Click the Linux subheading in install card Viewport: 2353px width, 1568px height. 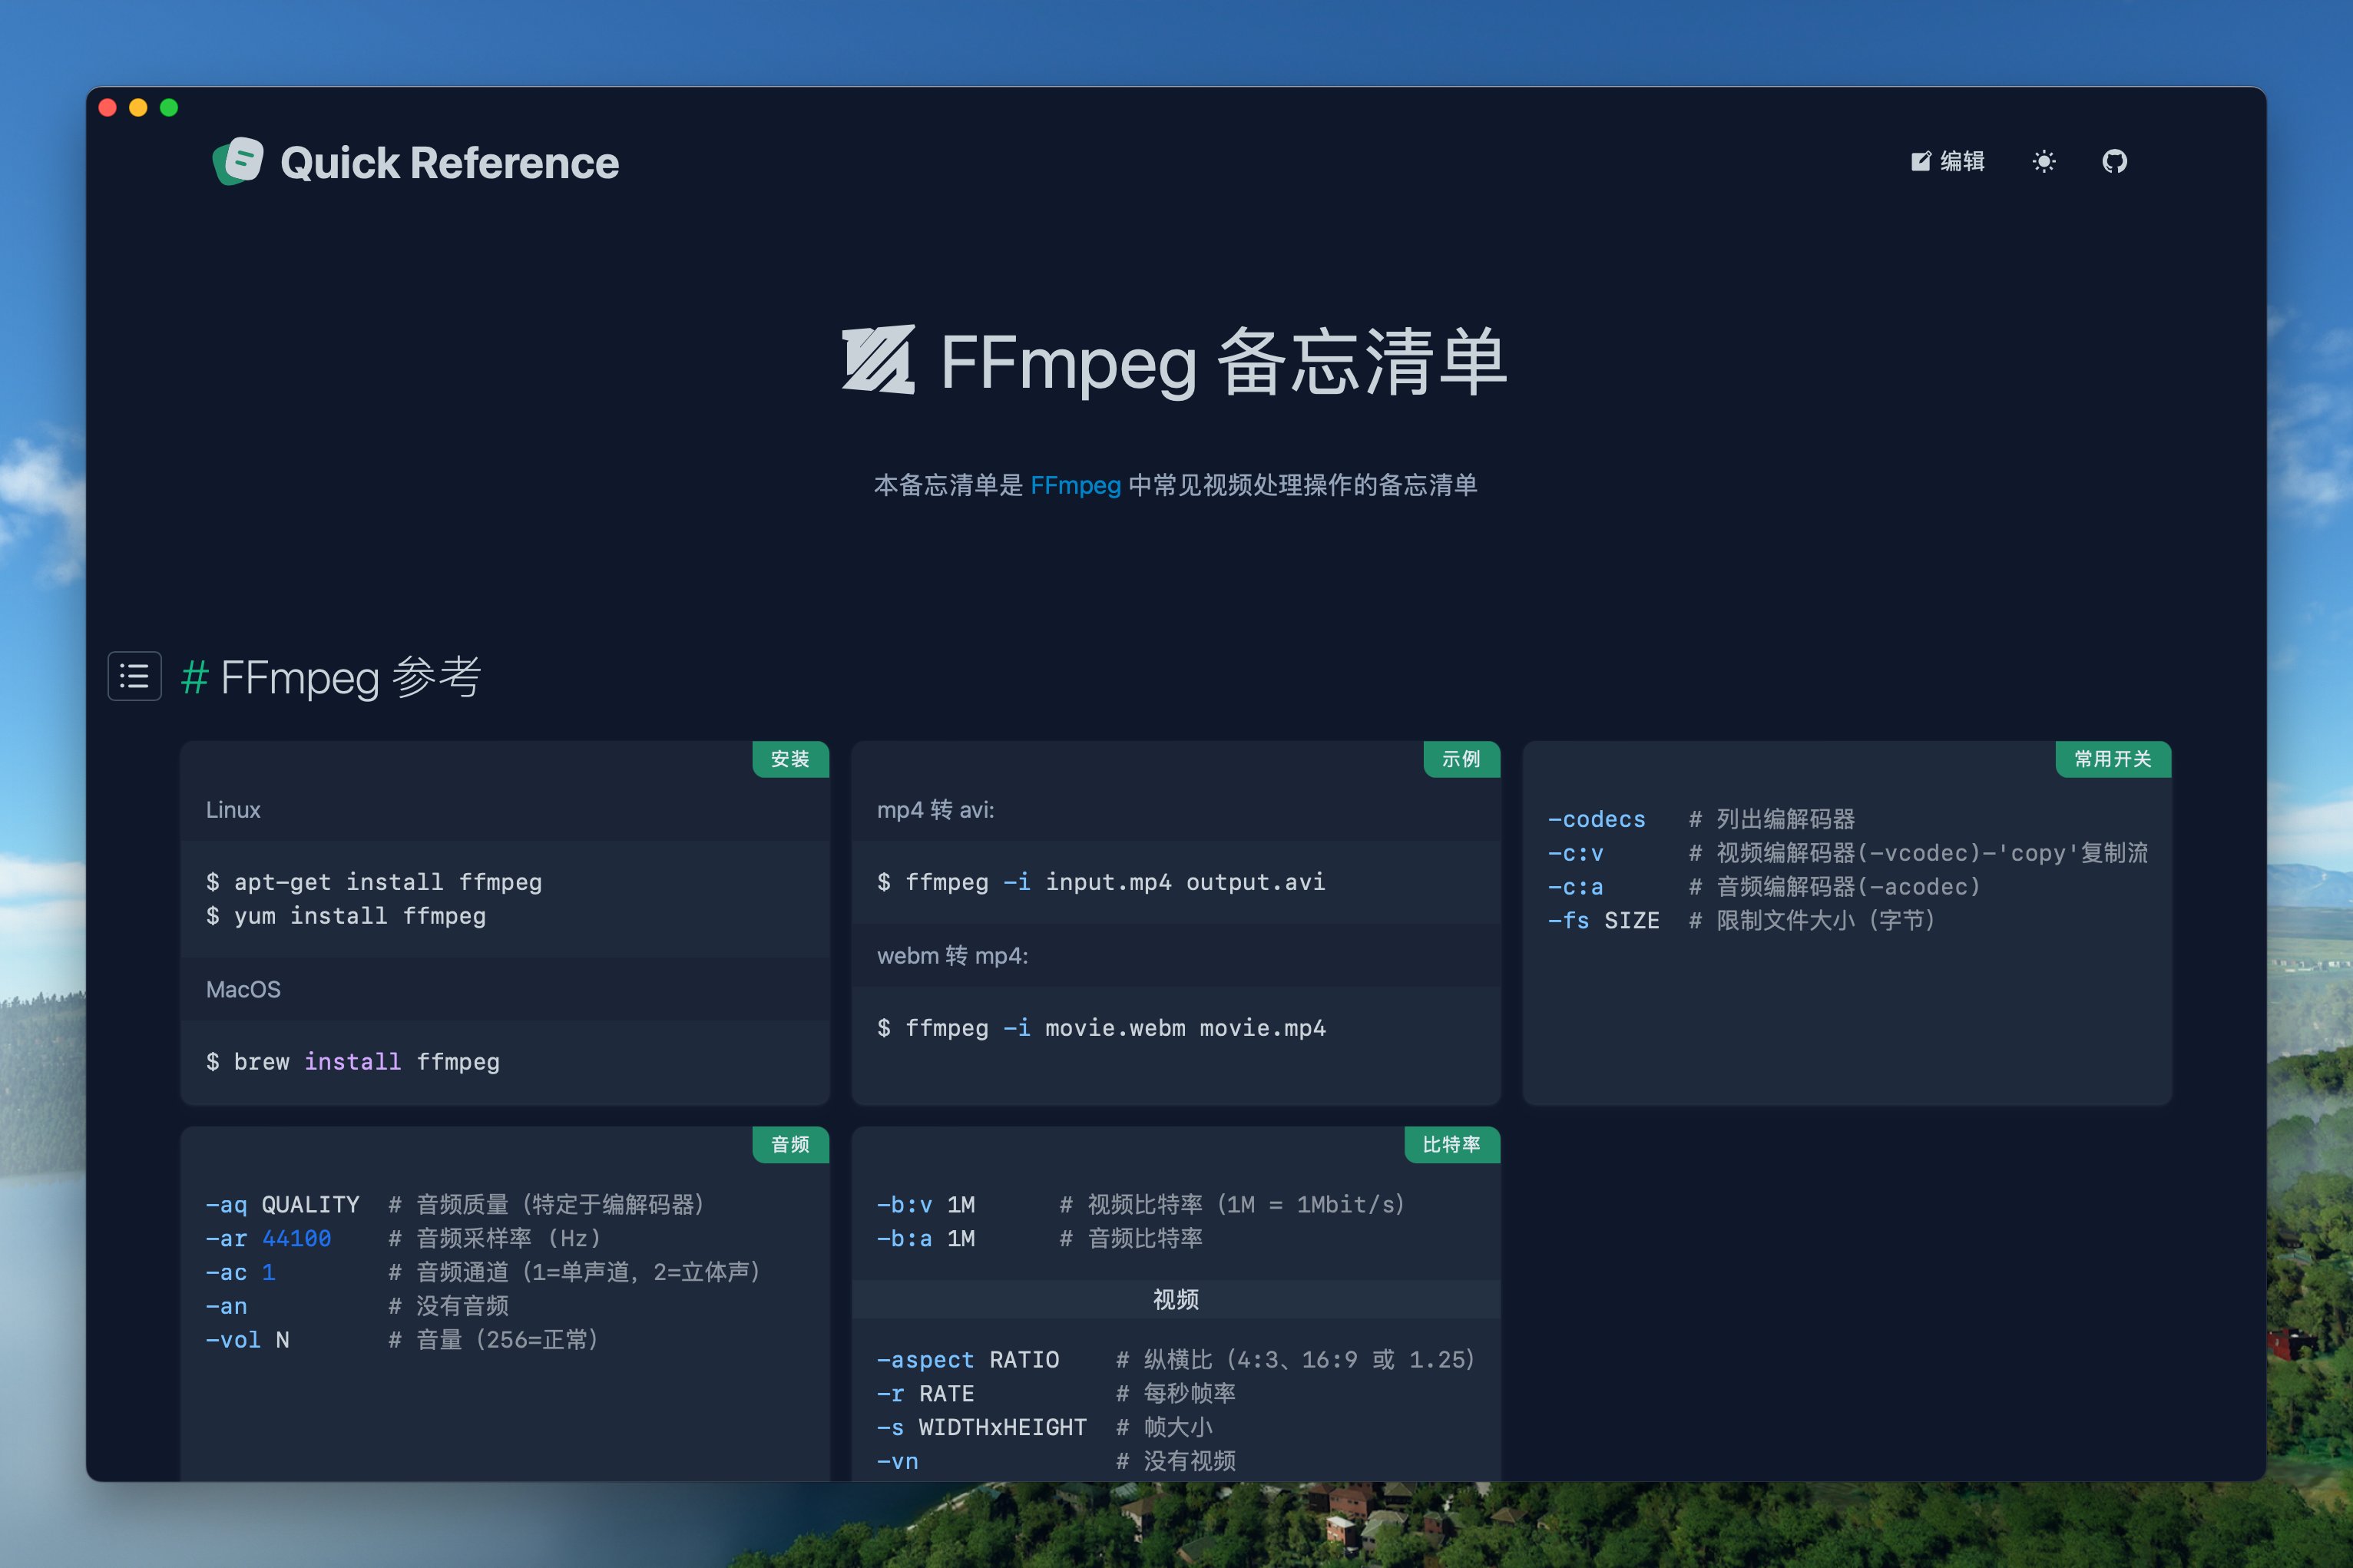(x=233, y=810)
